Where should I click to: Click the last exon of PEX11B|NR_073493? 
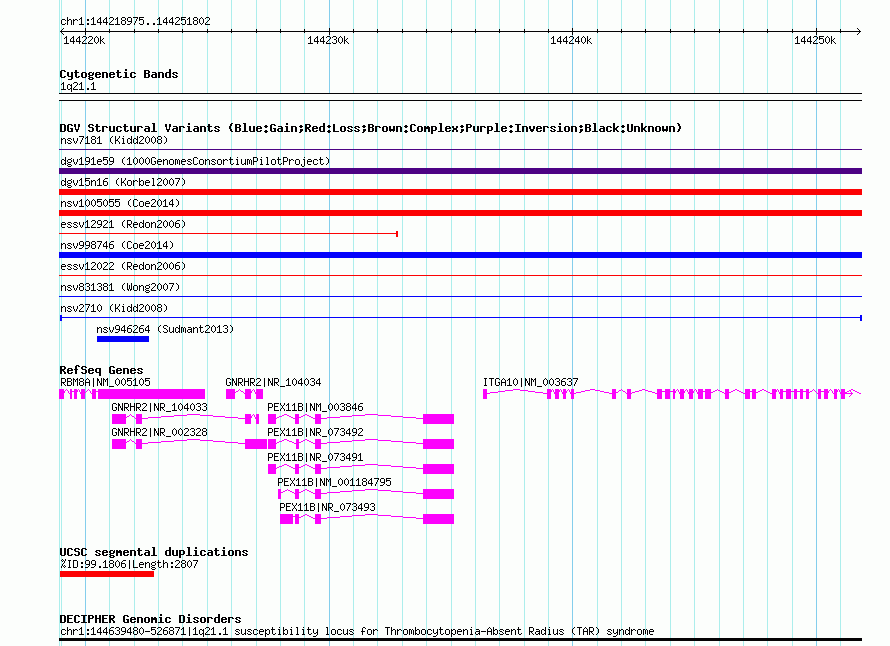pos(438,519)
